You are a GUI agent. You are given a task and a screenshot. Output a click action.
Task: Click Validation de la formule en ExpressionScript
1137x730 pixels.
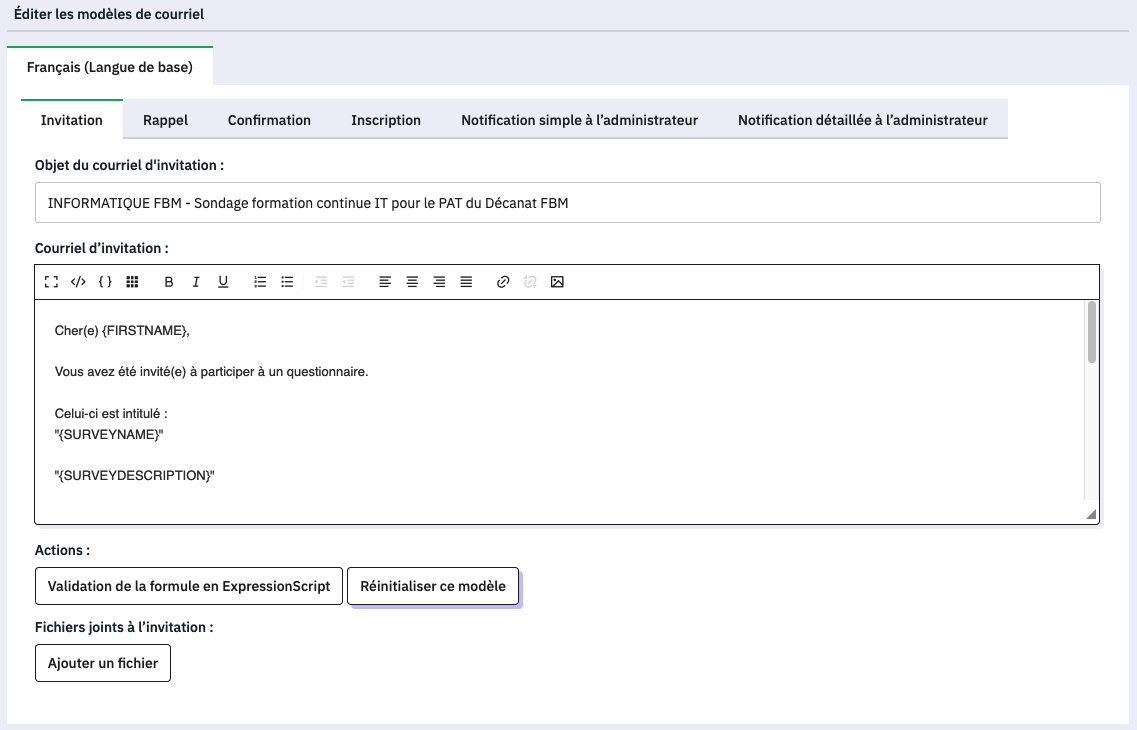[189, 586]
